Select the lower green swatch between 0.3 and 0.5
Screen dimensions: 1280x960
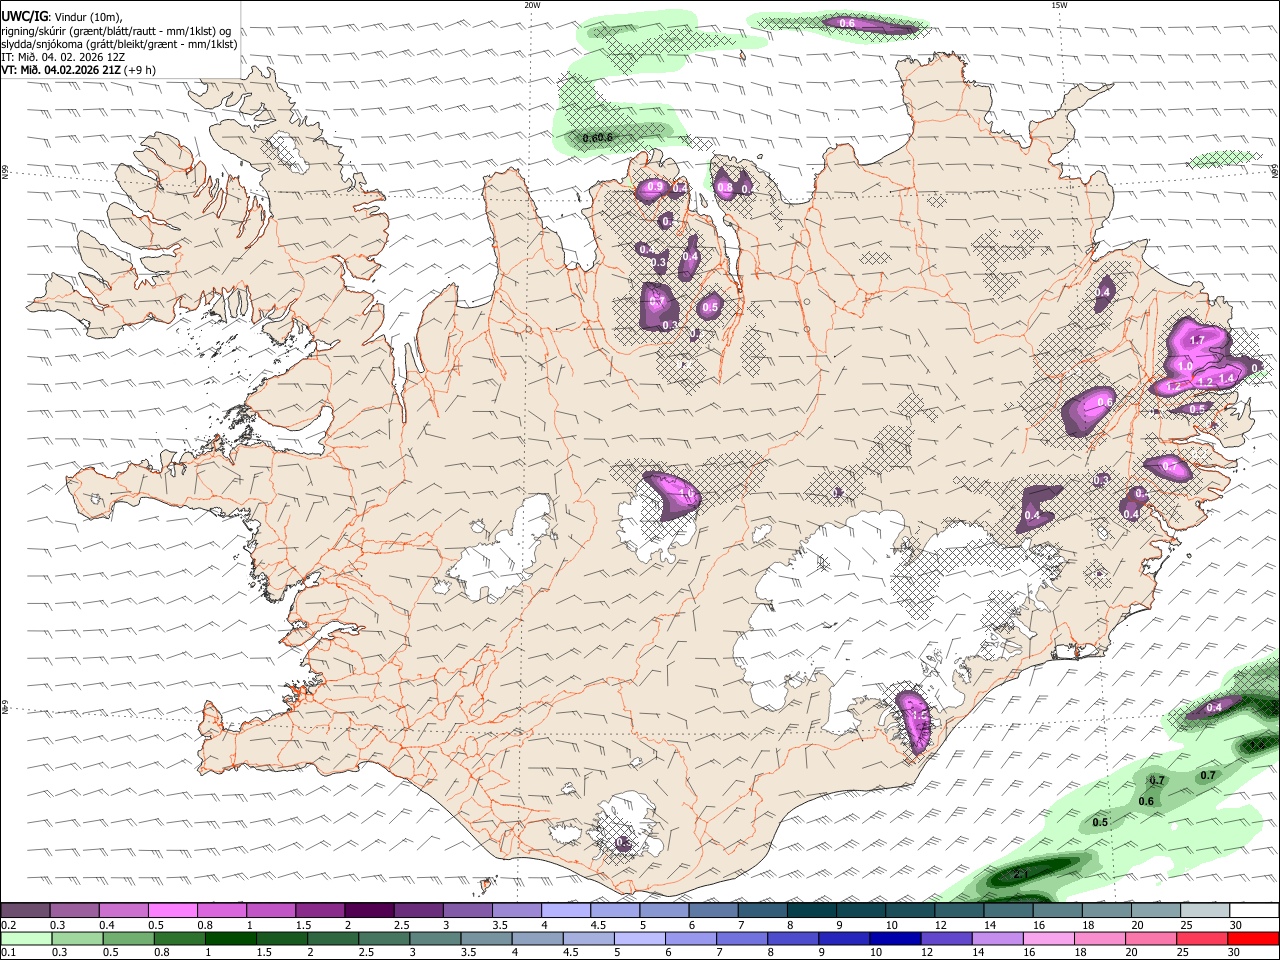[76, 938]
